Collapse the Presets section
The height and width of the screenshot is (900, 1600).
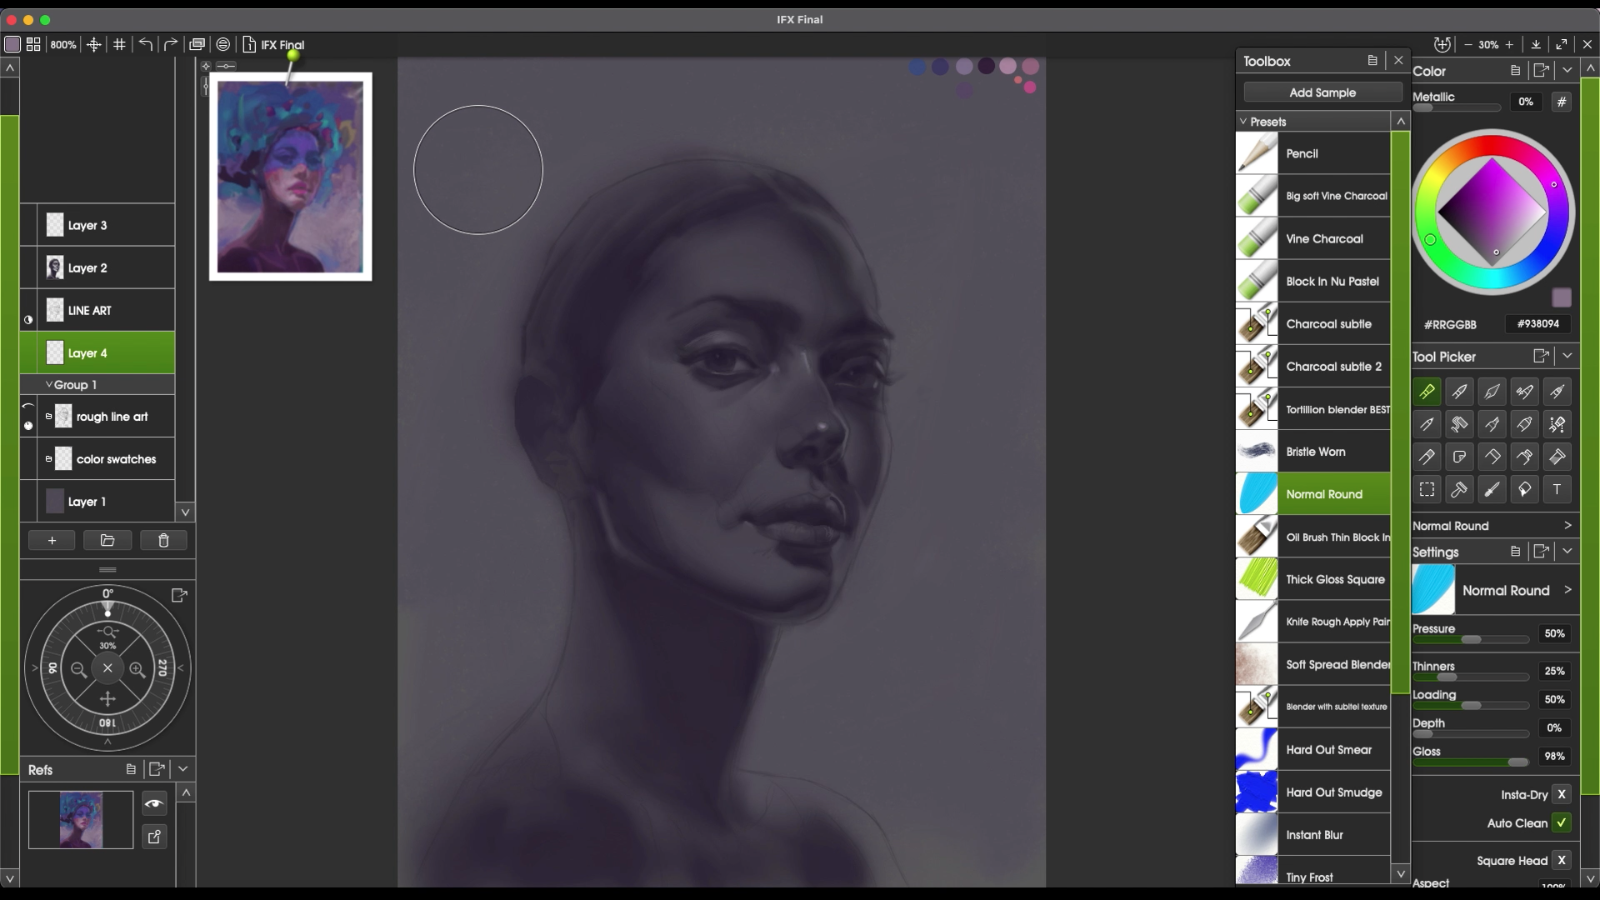click(1243, 121)
